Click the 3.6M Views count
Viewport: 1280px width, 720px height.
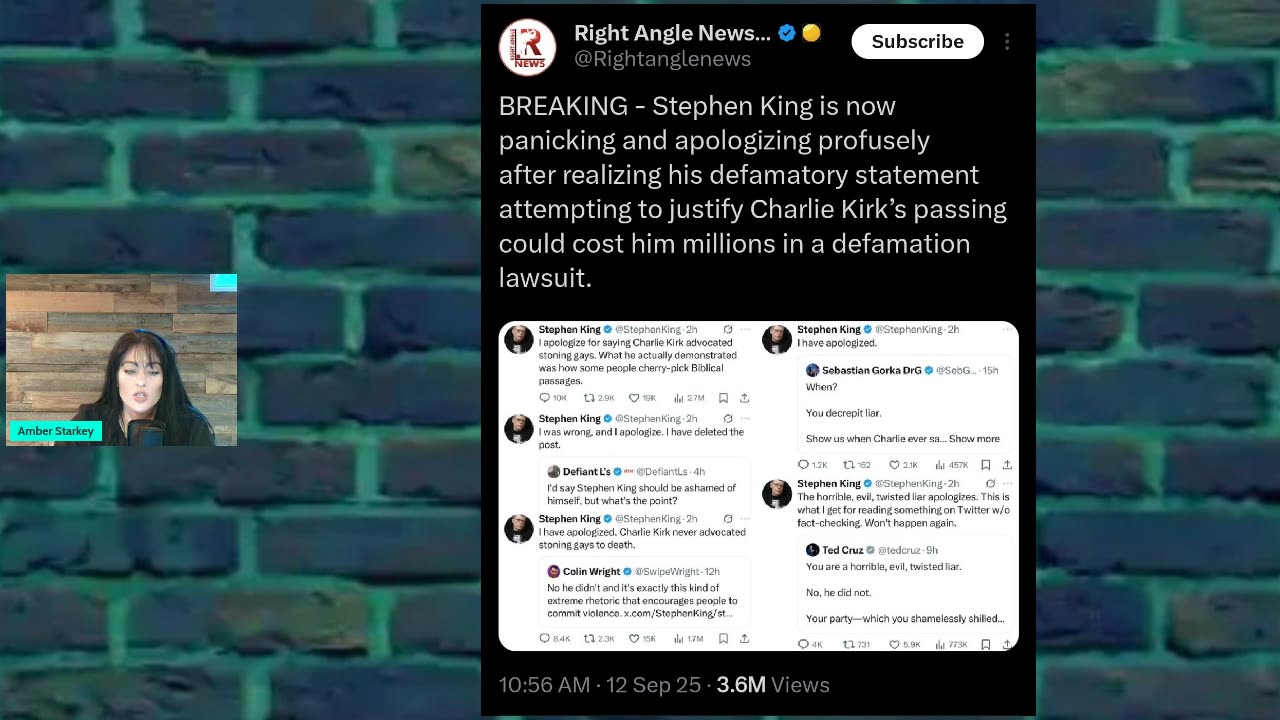coord(773,685)
